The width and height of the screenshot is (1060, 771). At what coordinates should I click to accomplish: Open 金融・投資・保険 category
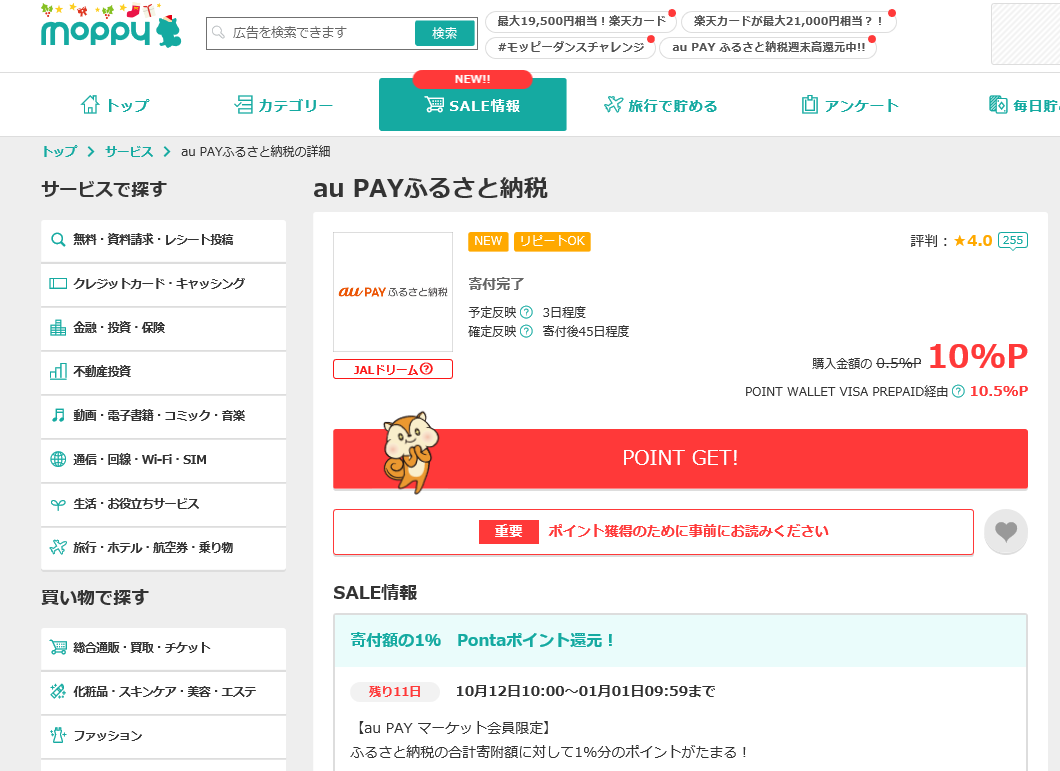[164, 328]
